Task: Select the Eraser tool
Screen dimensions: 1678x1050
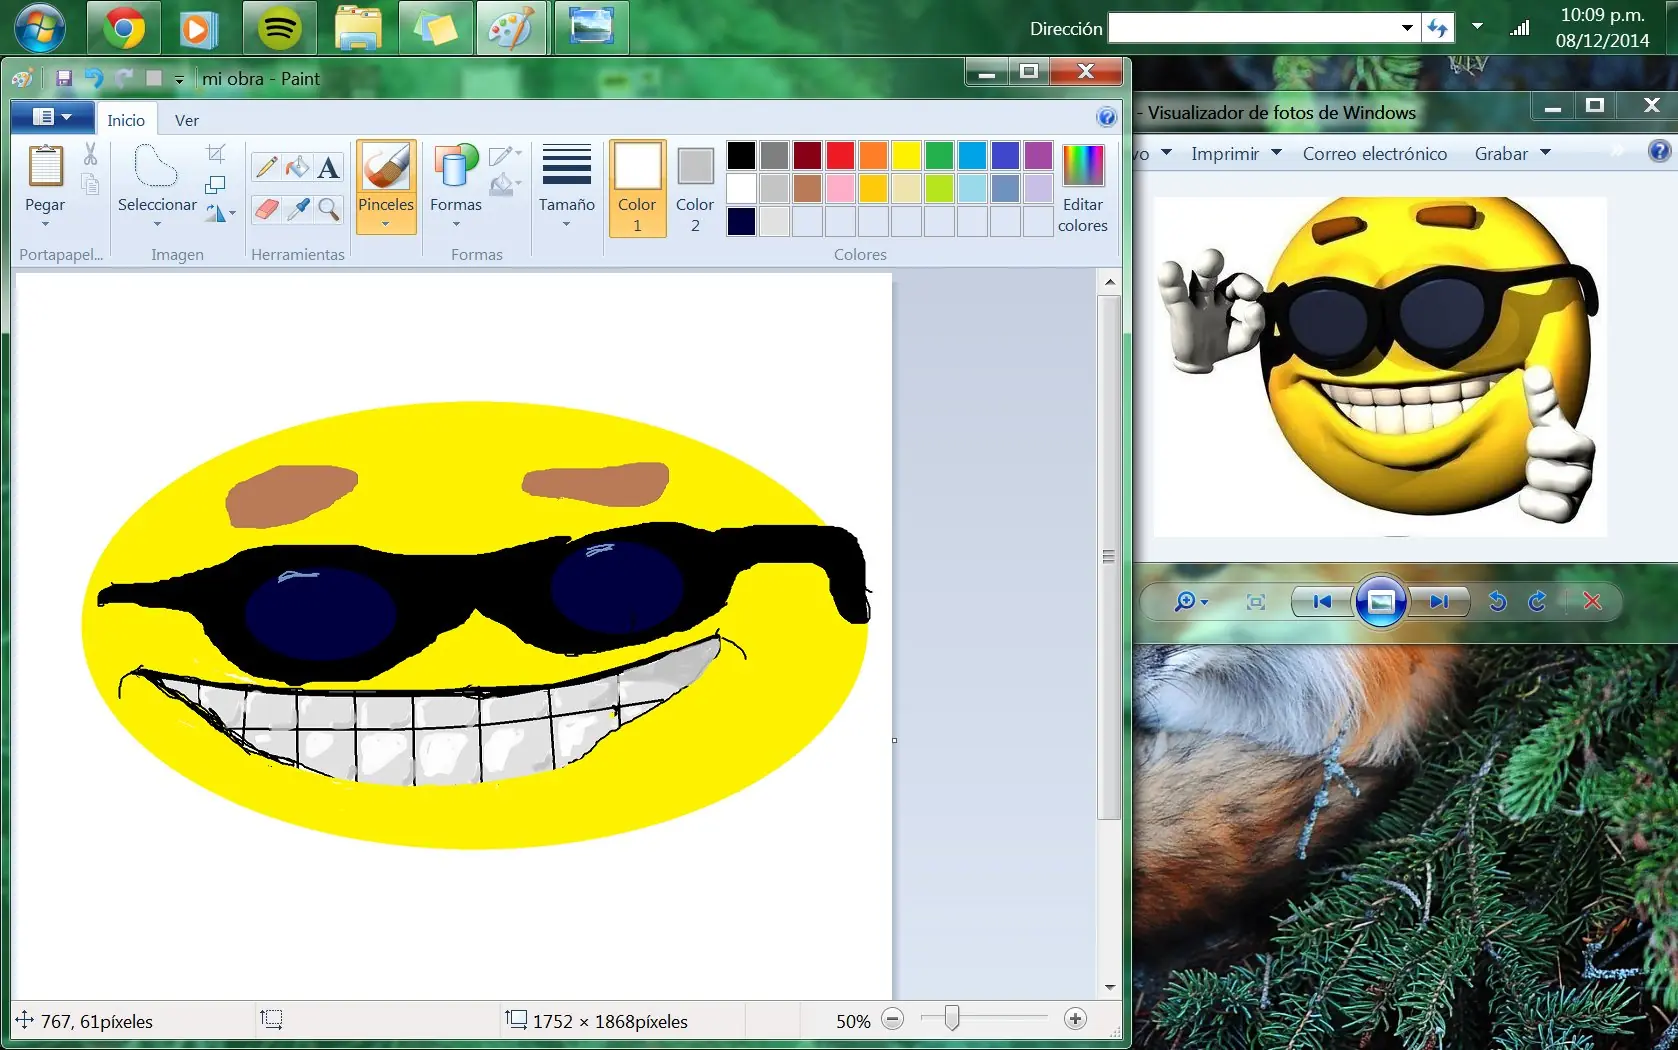Action: tap(266, 208)
